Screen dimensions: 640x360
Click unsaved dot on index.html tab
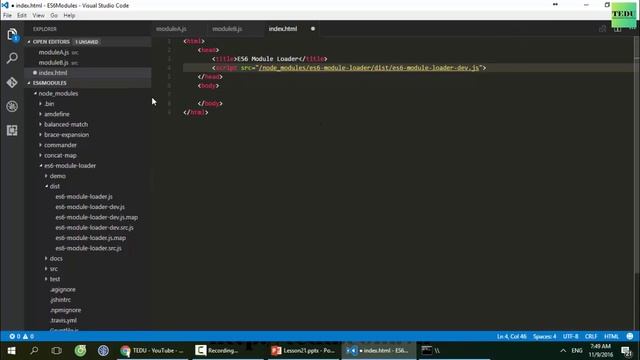[313, 29]
